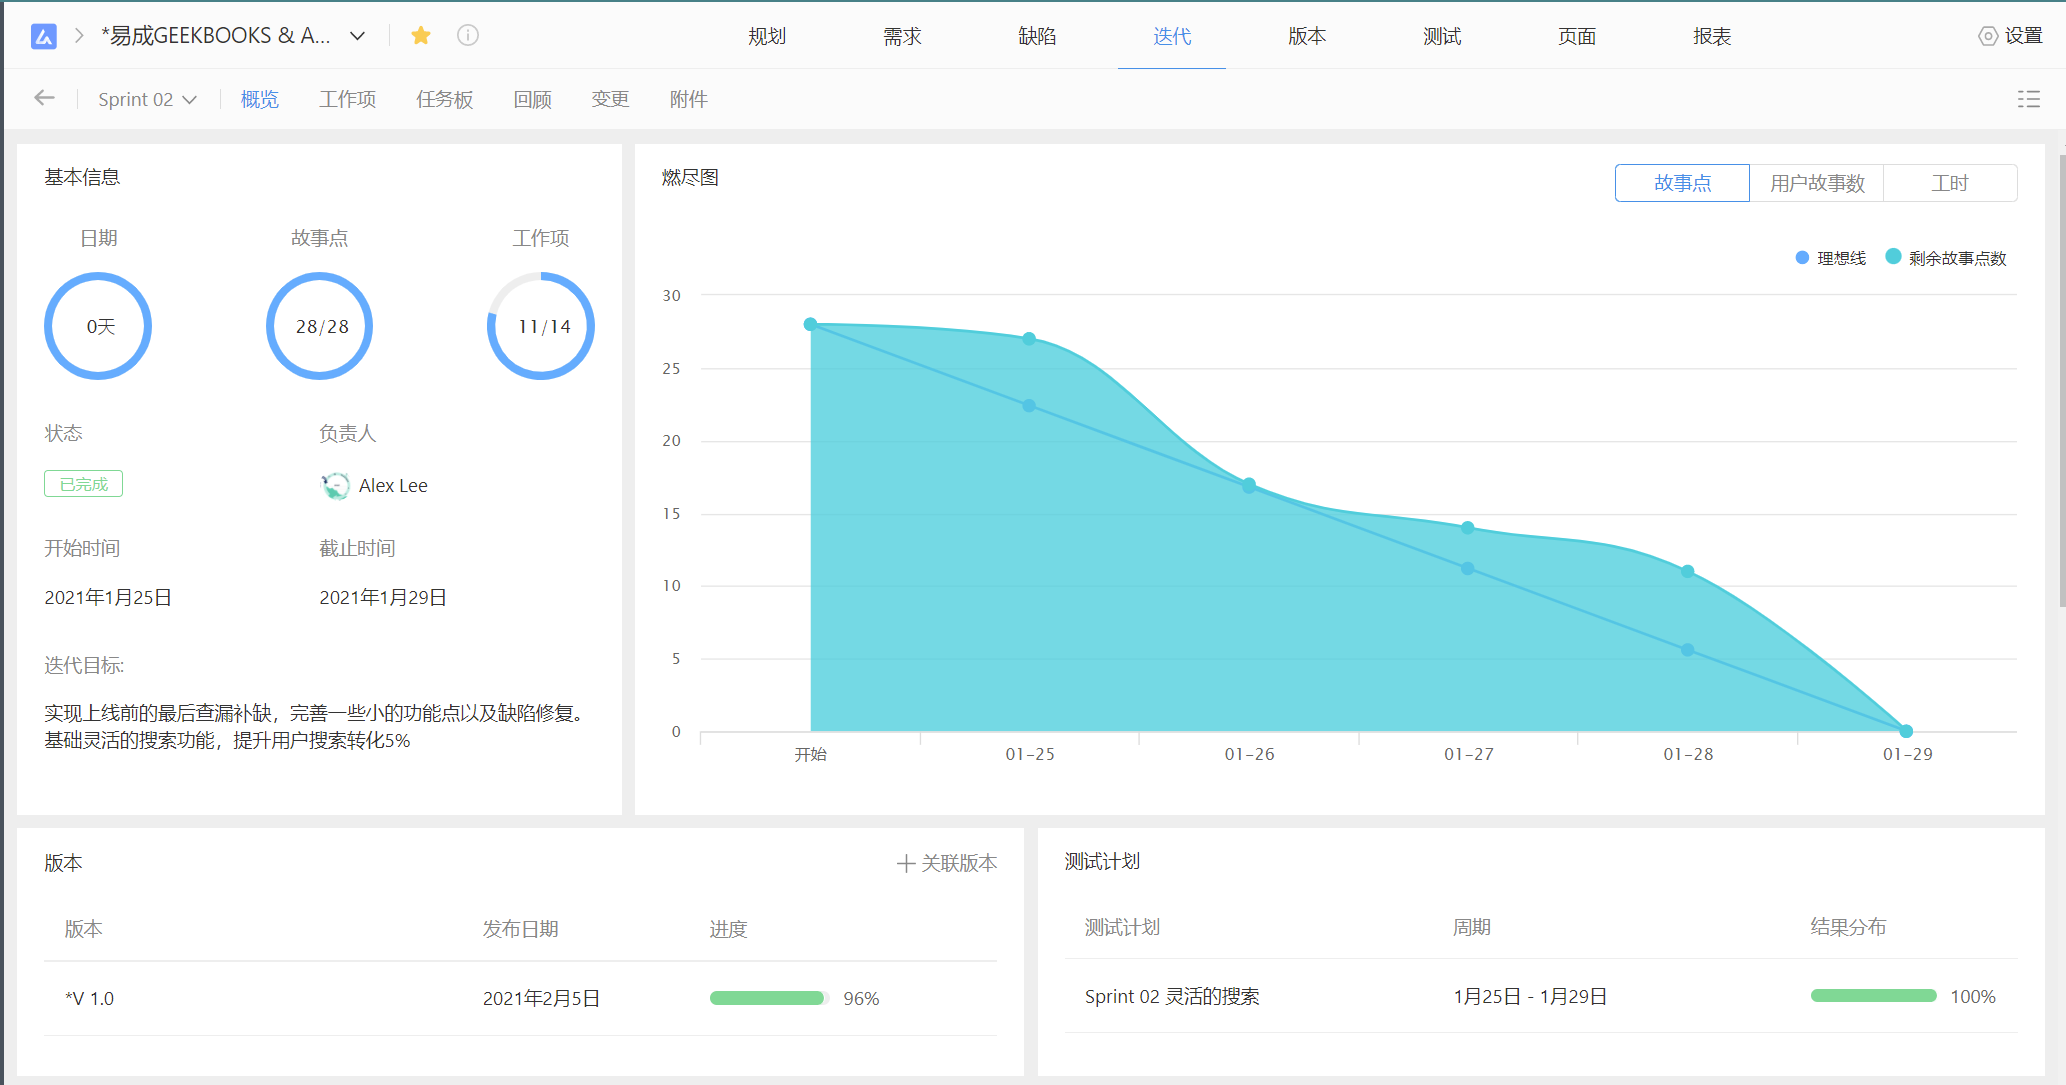Click the V 1.0 progress bar
This screenshot has width=2066, height=1085.
click(x=767, y=998)
